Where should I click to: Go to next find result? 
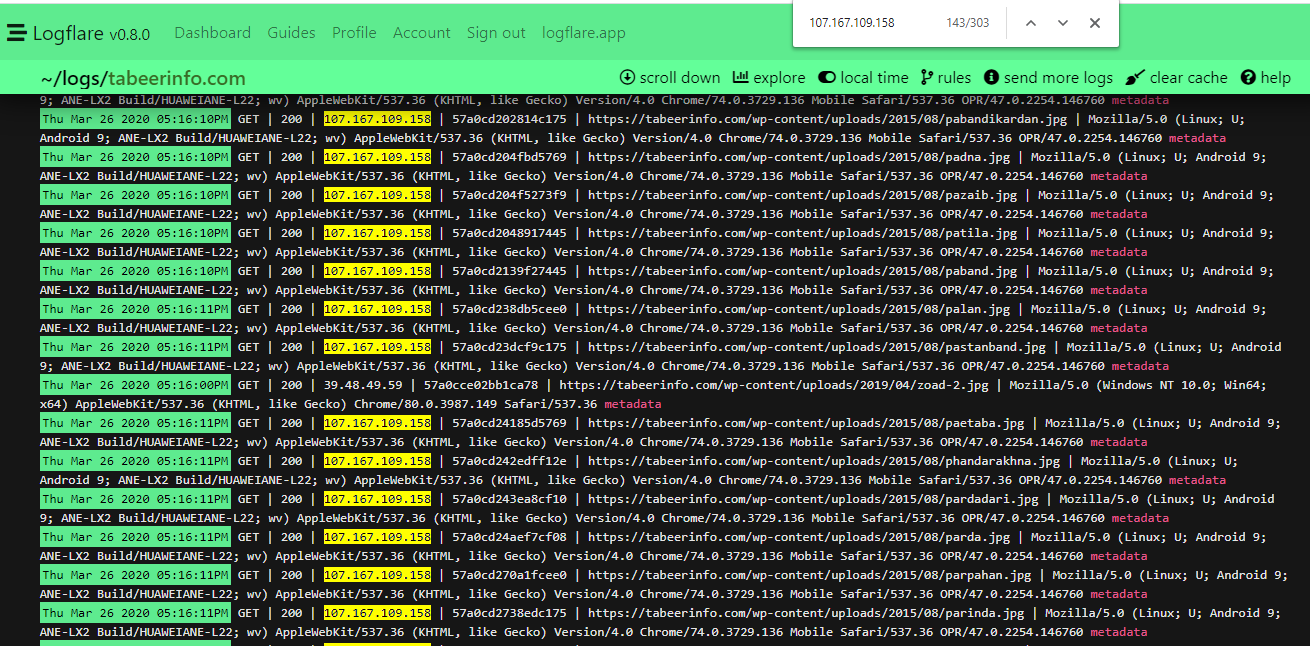1063,23
